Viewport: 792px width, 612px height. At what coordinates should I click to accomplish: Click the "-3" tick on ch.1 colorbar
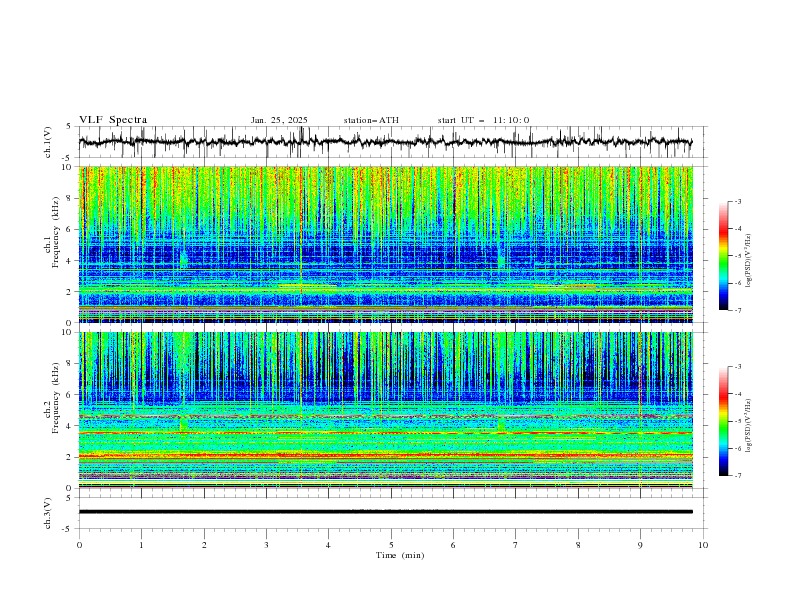coord(738,201)
